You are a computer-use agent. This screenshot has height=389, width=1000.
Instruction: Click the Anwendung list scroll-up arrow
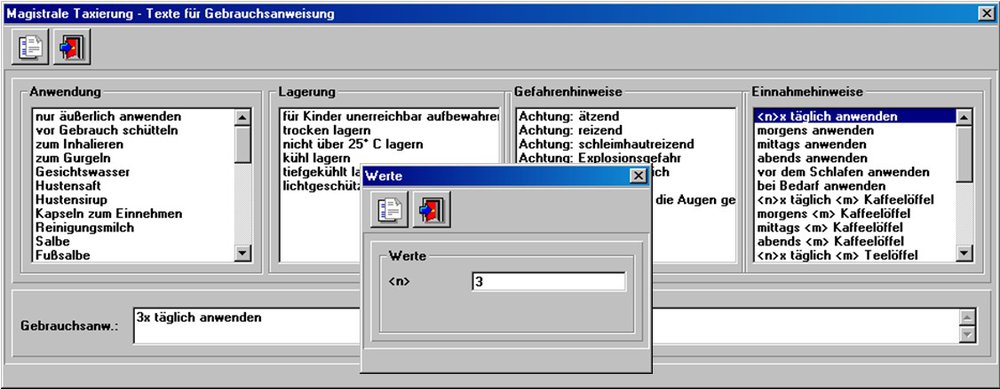[243, 117]
